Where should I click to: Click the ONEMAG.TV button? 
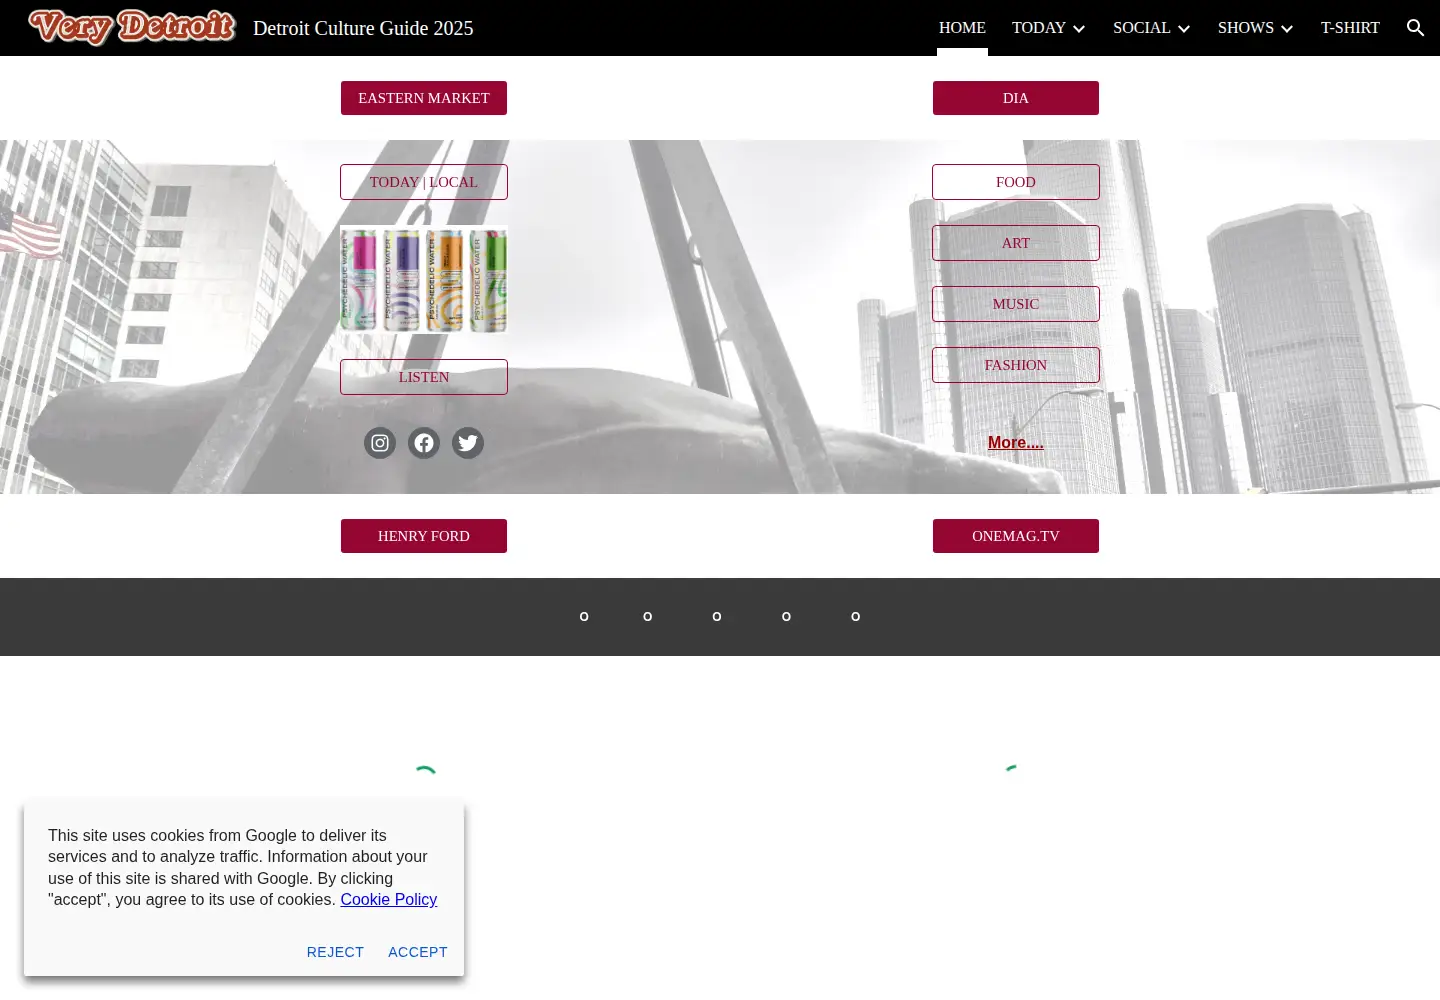[1016, 536]
